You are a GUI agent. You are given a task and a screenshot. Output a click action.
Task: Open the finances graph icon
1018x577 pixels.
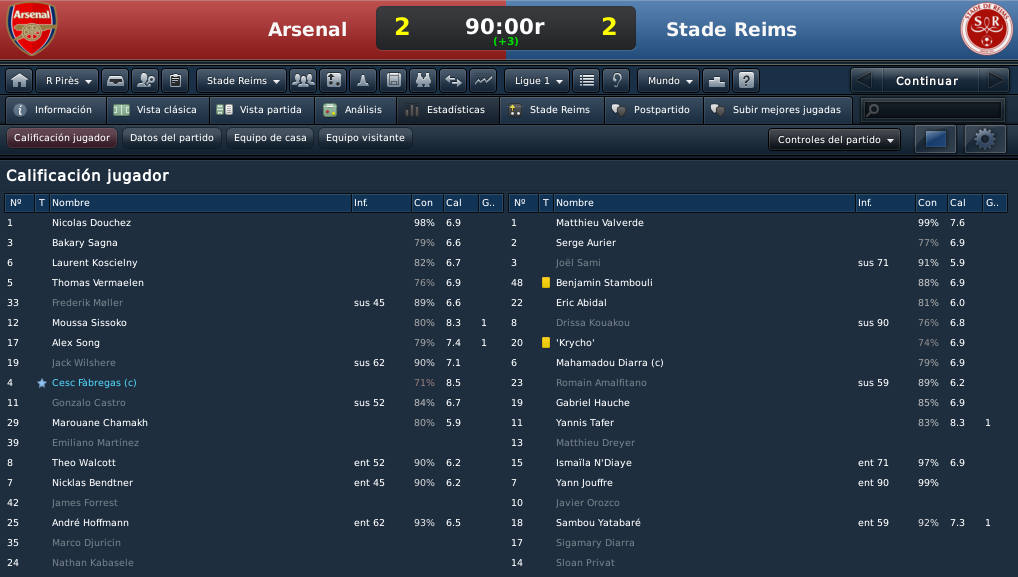point(483,80)
